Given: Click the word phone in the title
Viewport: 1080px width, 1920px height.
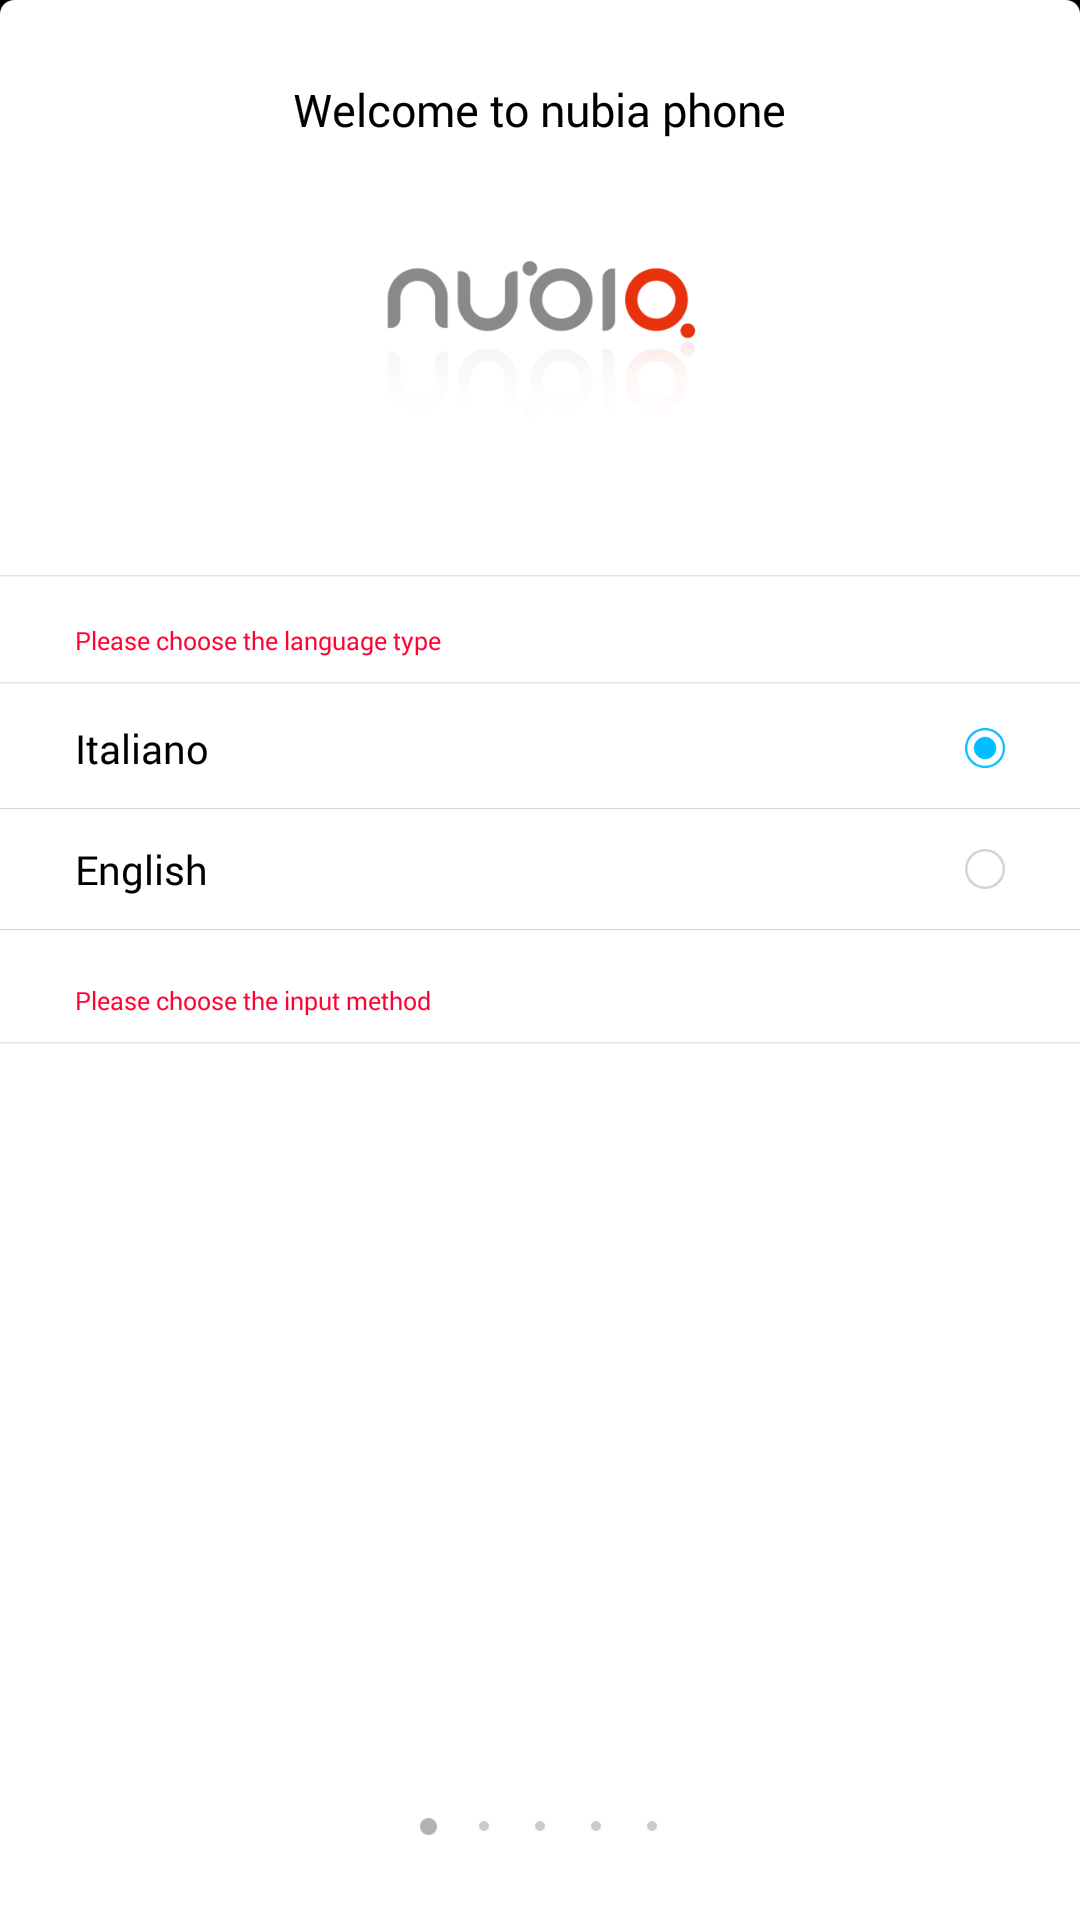Looking at the screenshot, I should click(x=724, y=113).
